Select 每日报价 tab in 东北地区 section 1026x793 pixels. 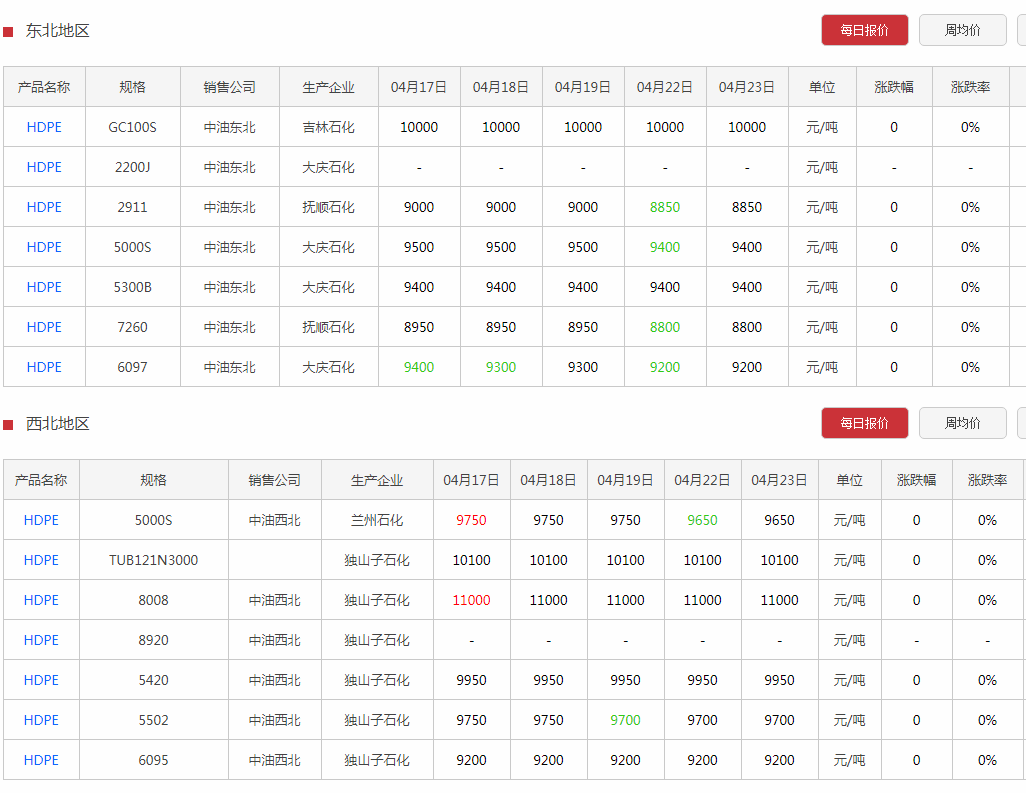[x=864, y=30]
